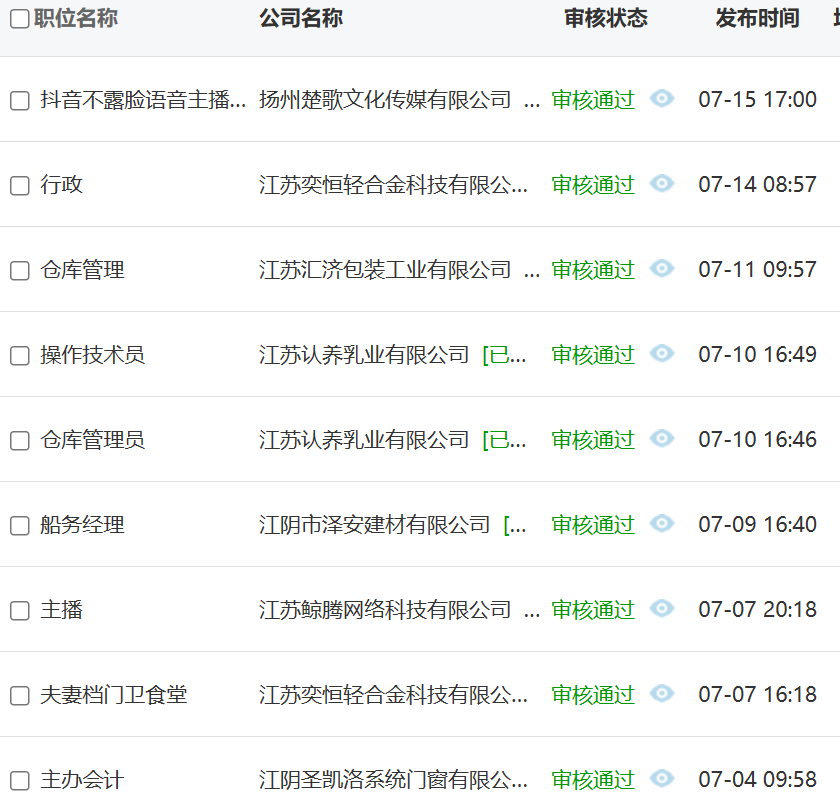This screenshot has width=840, height=807.
Task: Tick the checkbox for 行政 job
Action: tap(20, 185)
